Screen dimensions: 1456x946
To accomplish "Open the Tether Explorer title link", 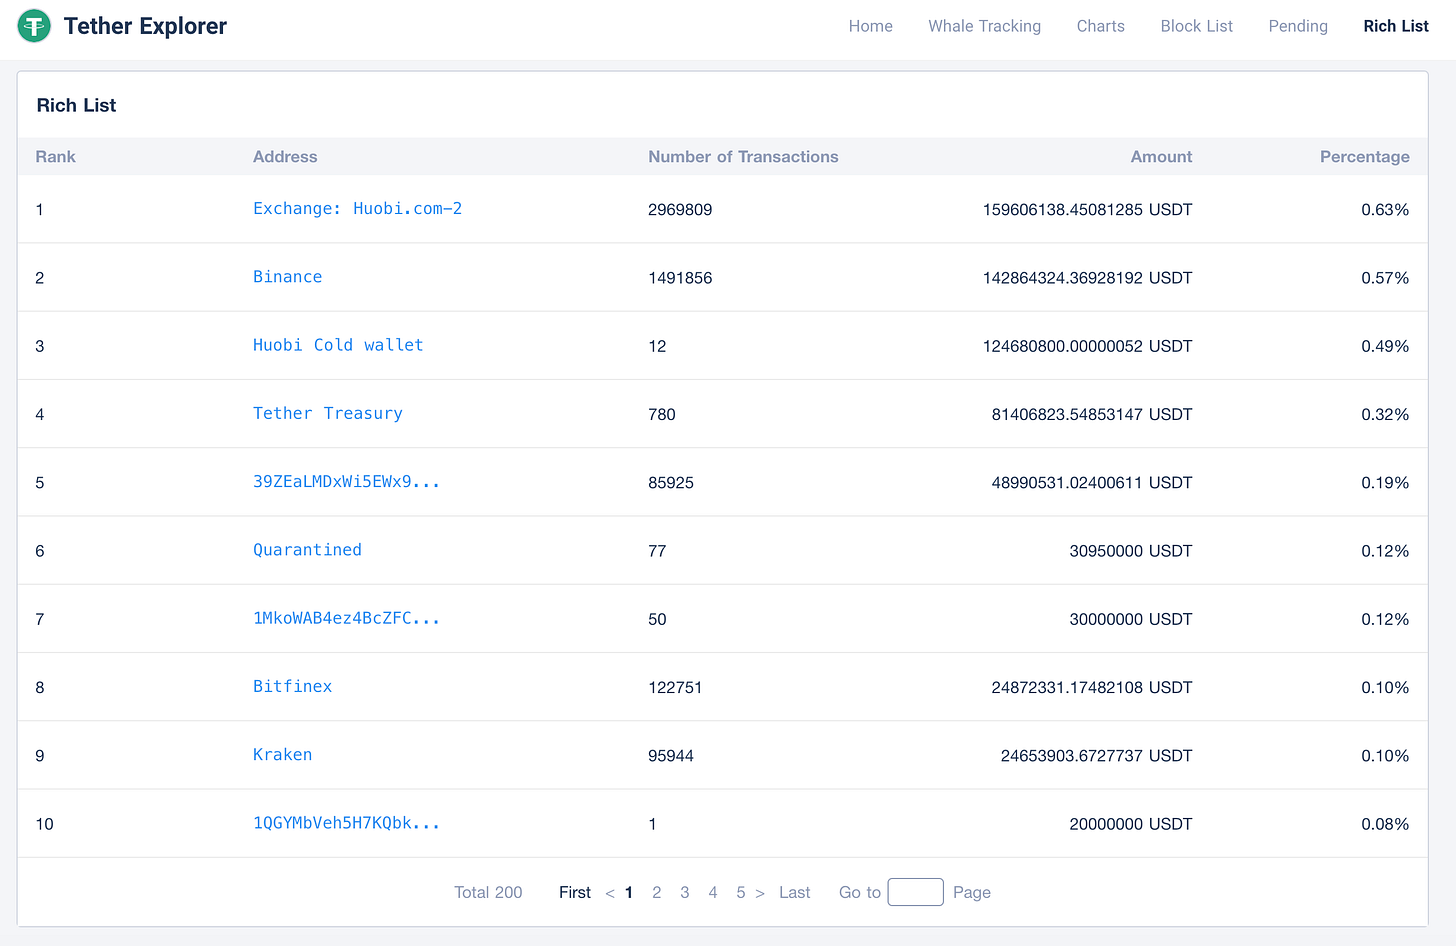I will pos(145,26).
